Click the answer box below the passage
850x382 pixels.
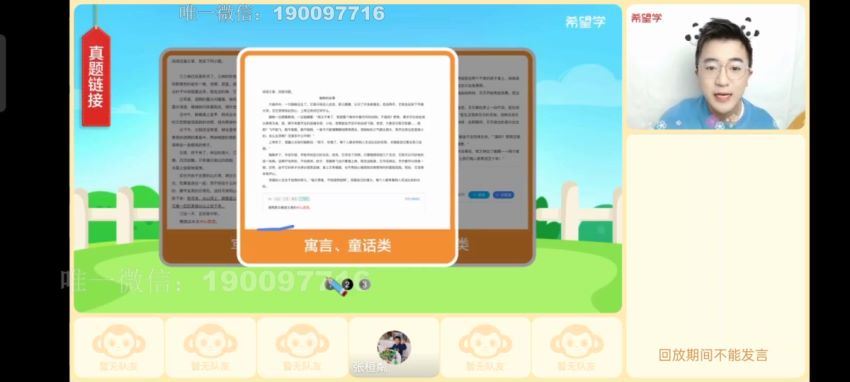click(343, 203)
